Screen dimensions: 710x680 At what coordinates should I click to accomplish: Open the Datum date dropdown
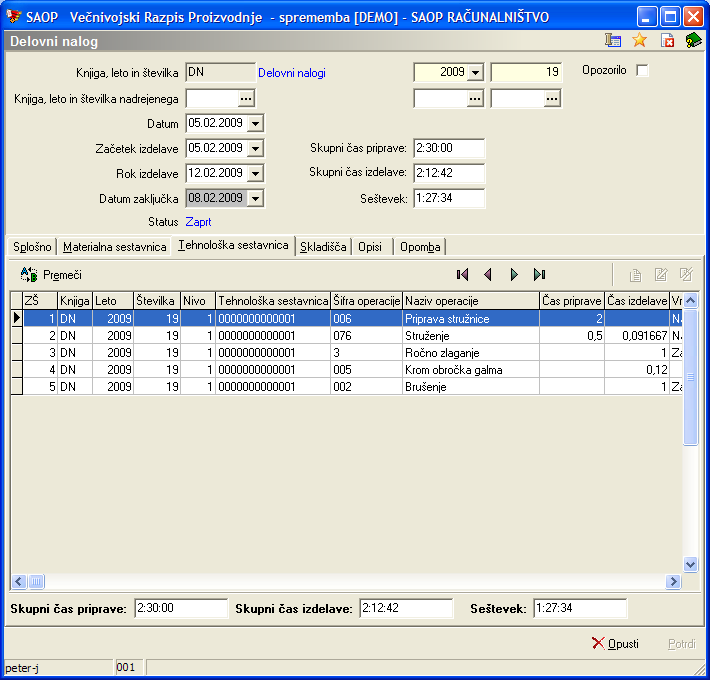tap(255, 123)
